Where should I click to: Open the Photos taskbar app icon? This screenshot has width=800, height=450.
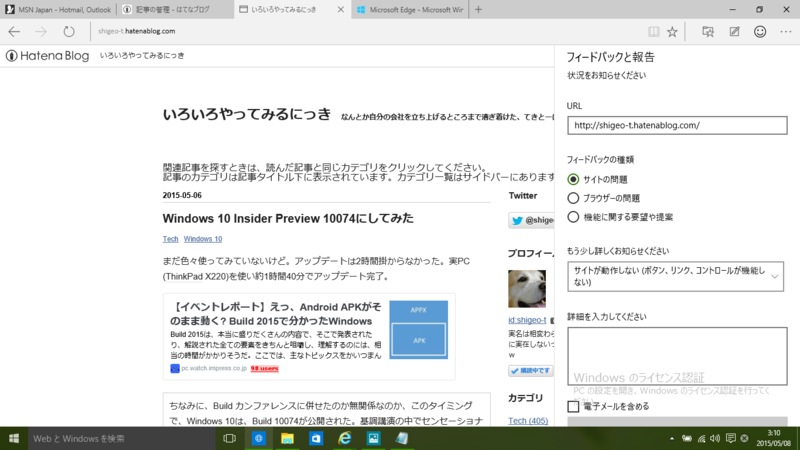373,438
